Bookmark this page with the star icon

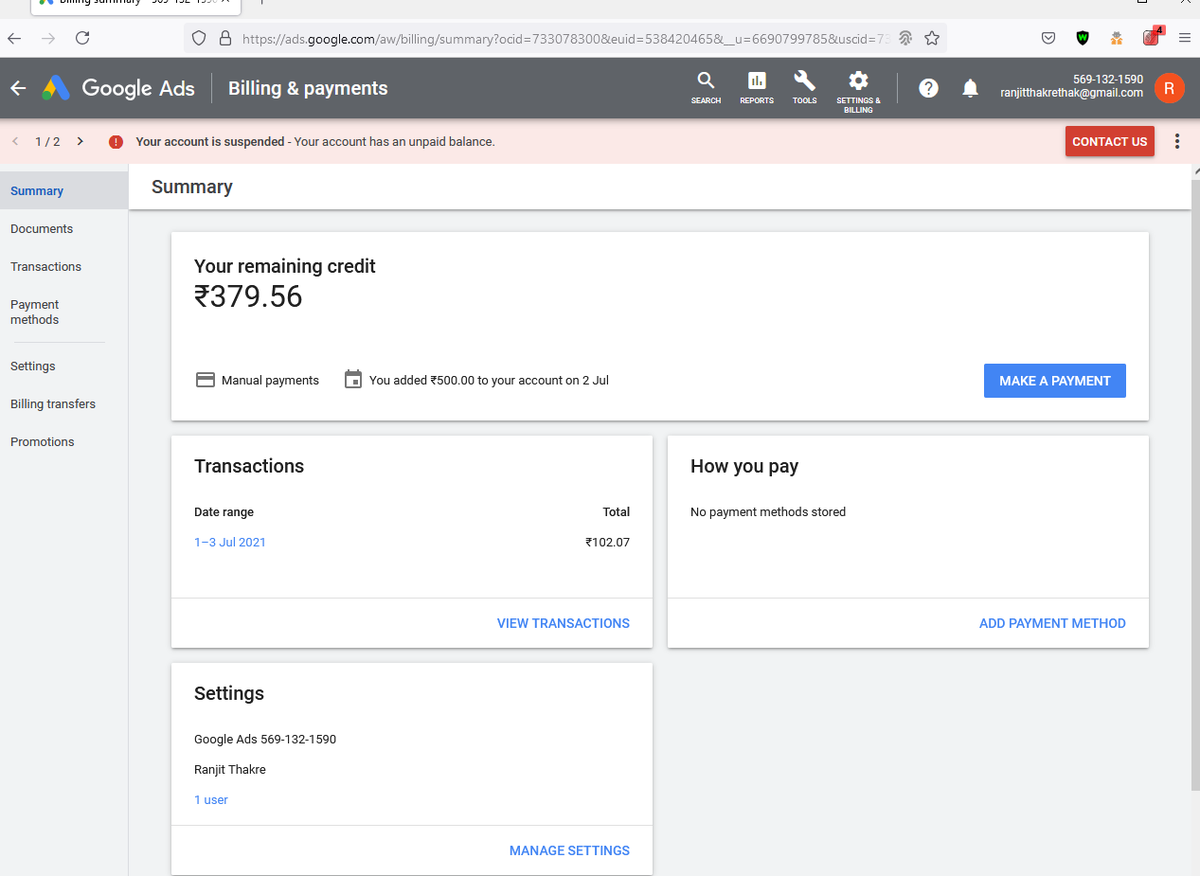[932, 39]
